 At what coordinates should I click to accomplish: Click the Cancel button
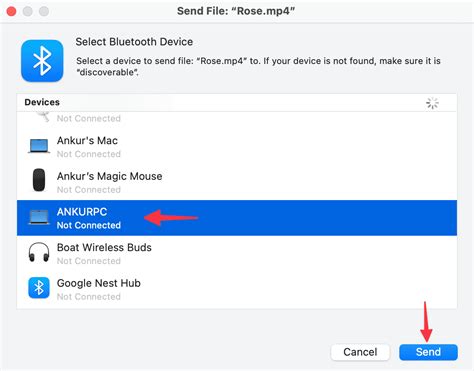pos(360,352)
